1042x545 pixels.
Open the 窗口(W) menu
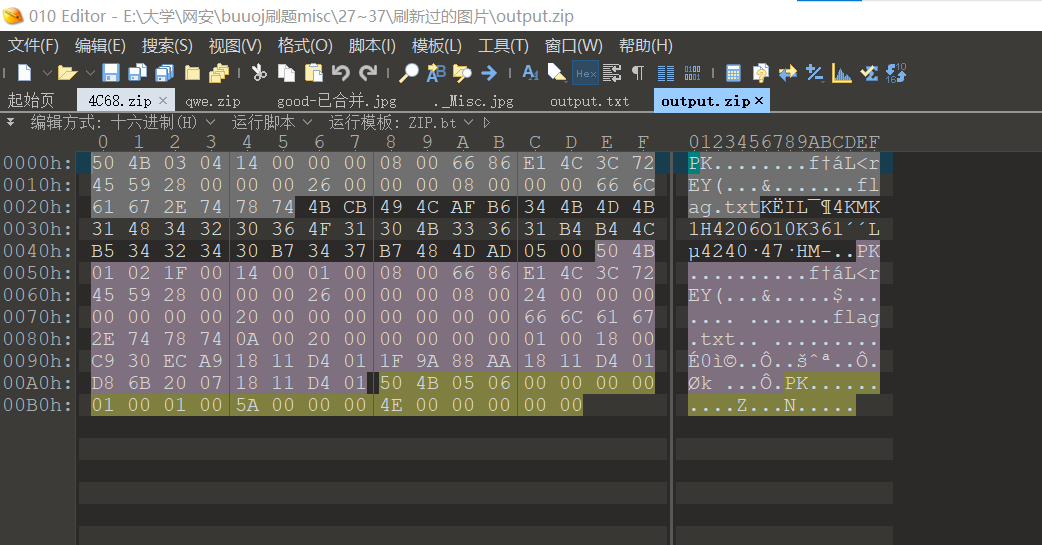pos(573,46)
